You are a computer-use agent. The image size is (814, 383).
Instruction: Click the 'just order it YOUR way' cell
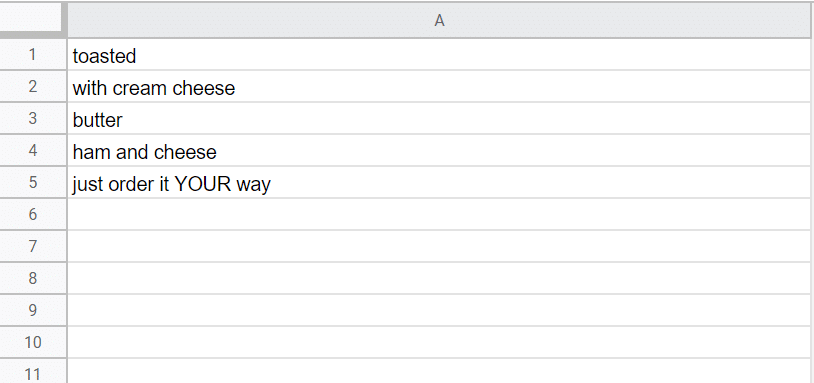[x=439, y=183]
